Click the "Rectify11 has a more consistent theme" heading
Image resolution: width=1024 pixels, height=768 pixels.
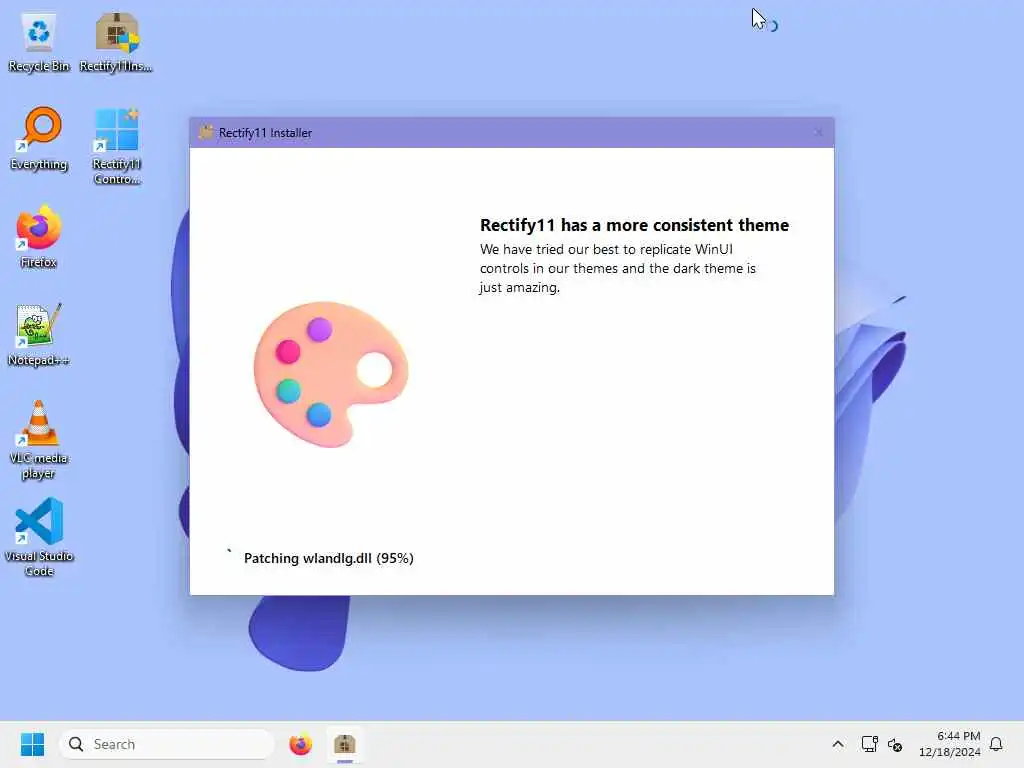tap(634, 225)
